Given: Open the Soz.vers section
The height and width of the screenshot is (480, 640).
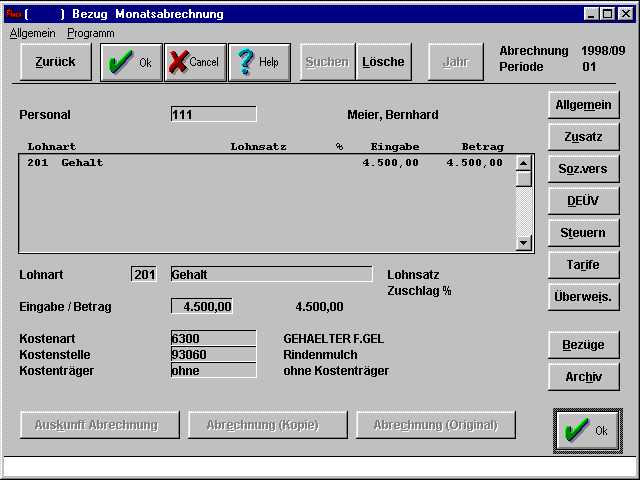Looking at the screenshot, I should pyautogui.click(x=584, y=168).
